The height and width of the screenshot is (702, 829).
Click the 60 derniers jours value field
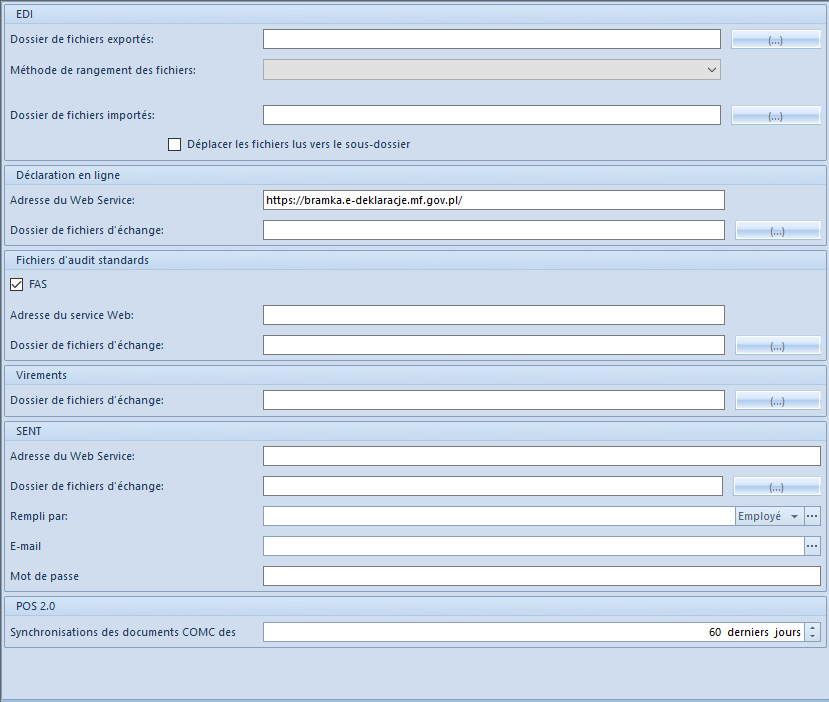[x=534, y=632]
